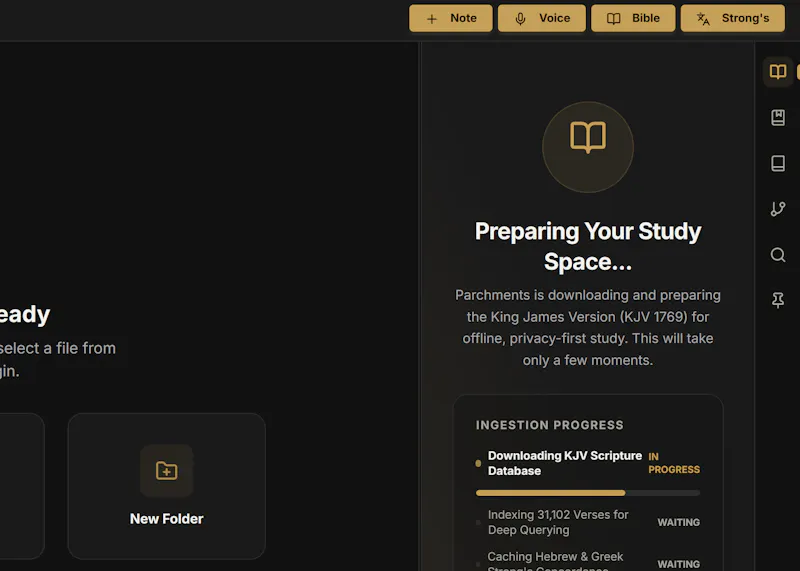Open the git branch sidebar icon
800x571 pixels.
pyautogui.click(x=778, y=209)
